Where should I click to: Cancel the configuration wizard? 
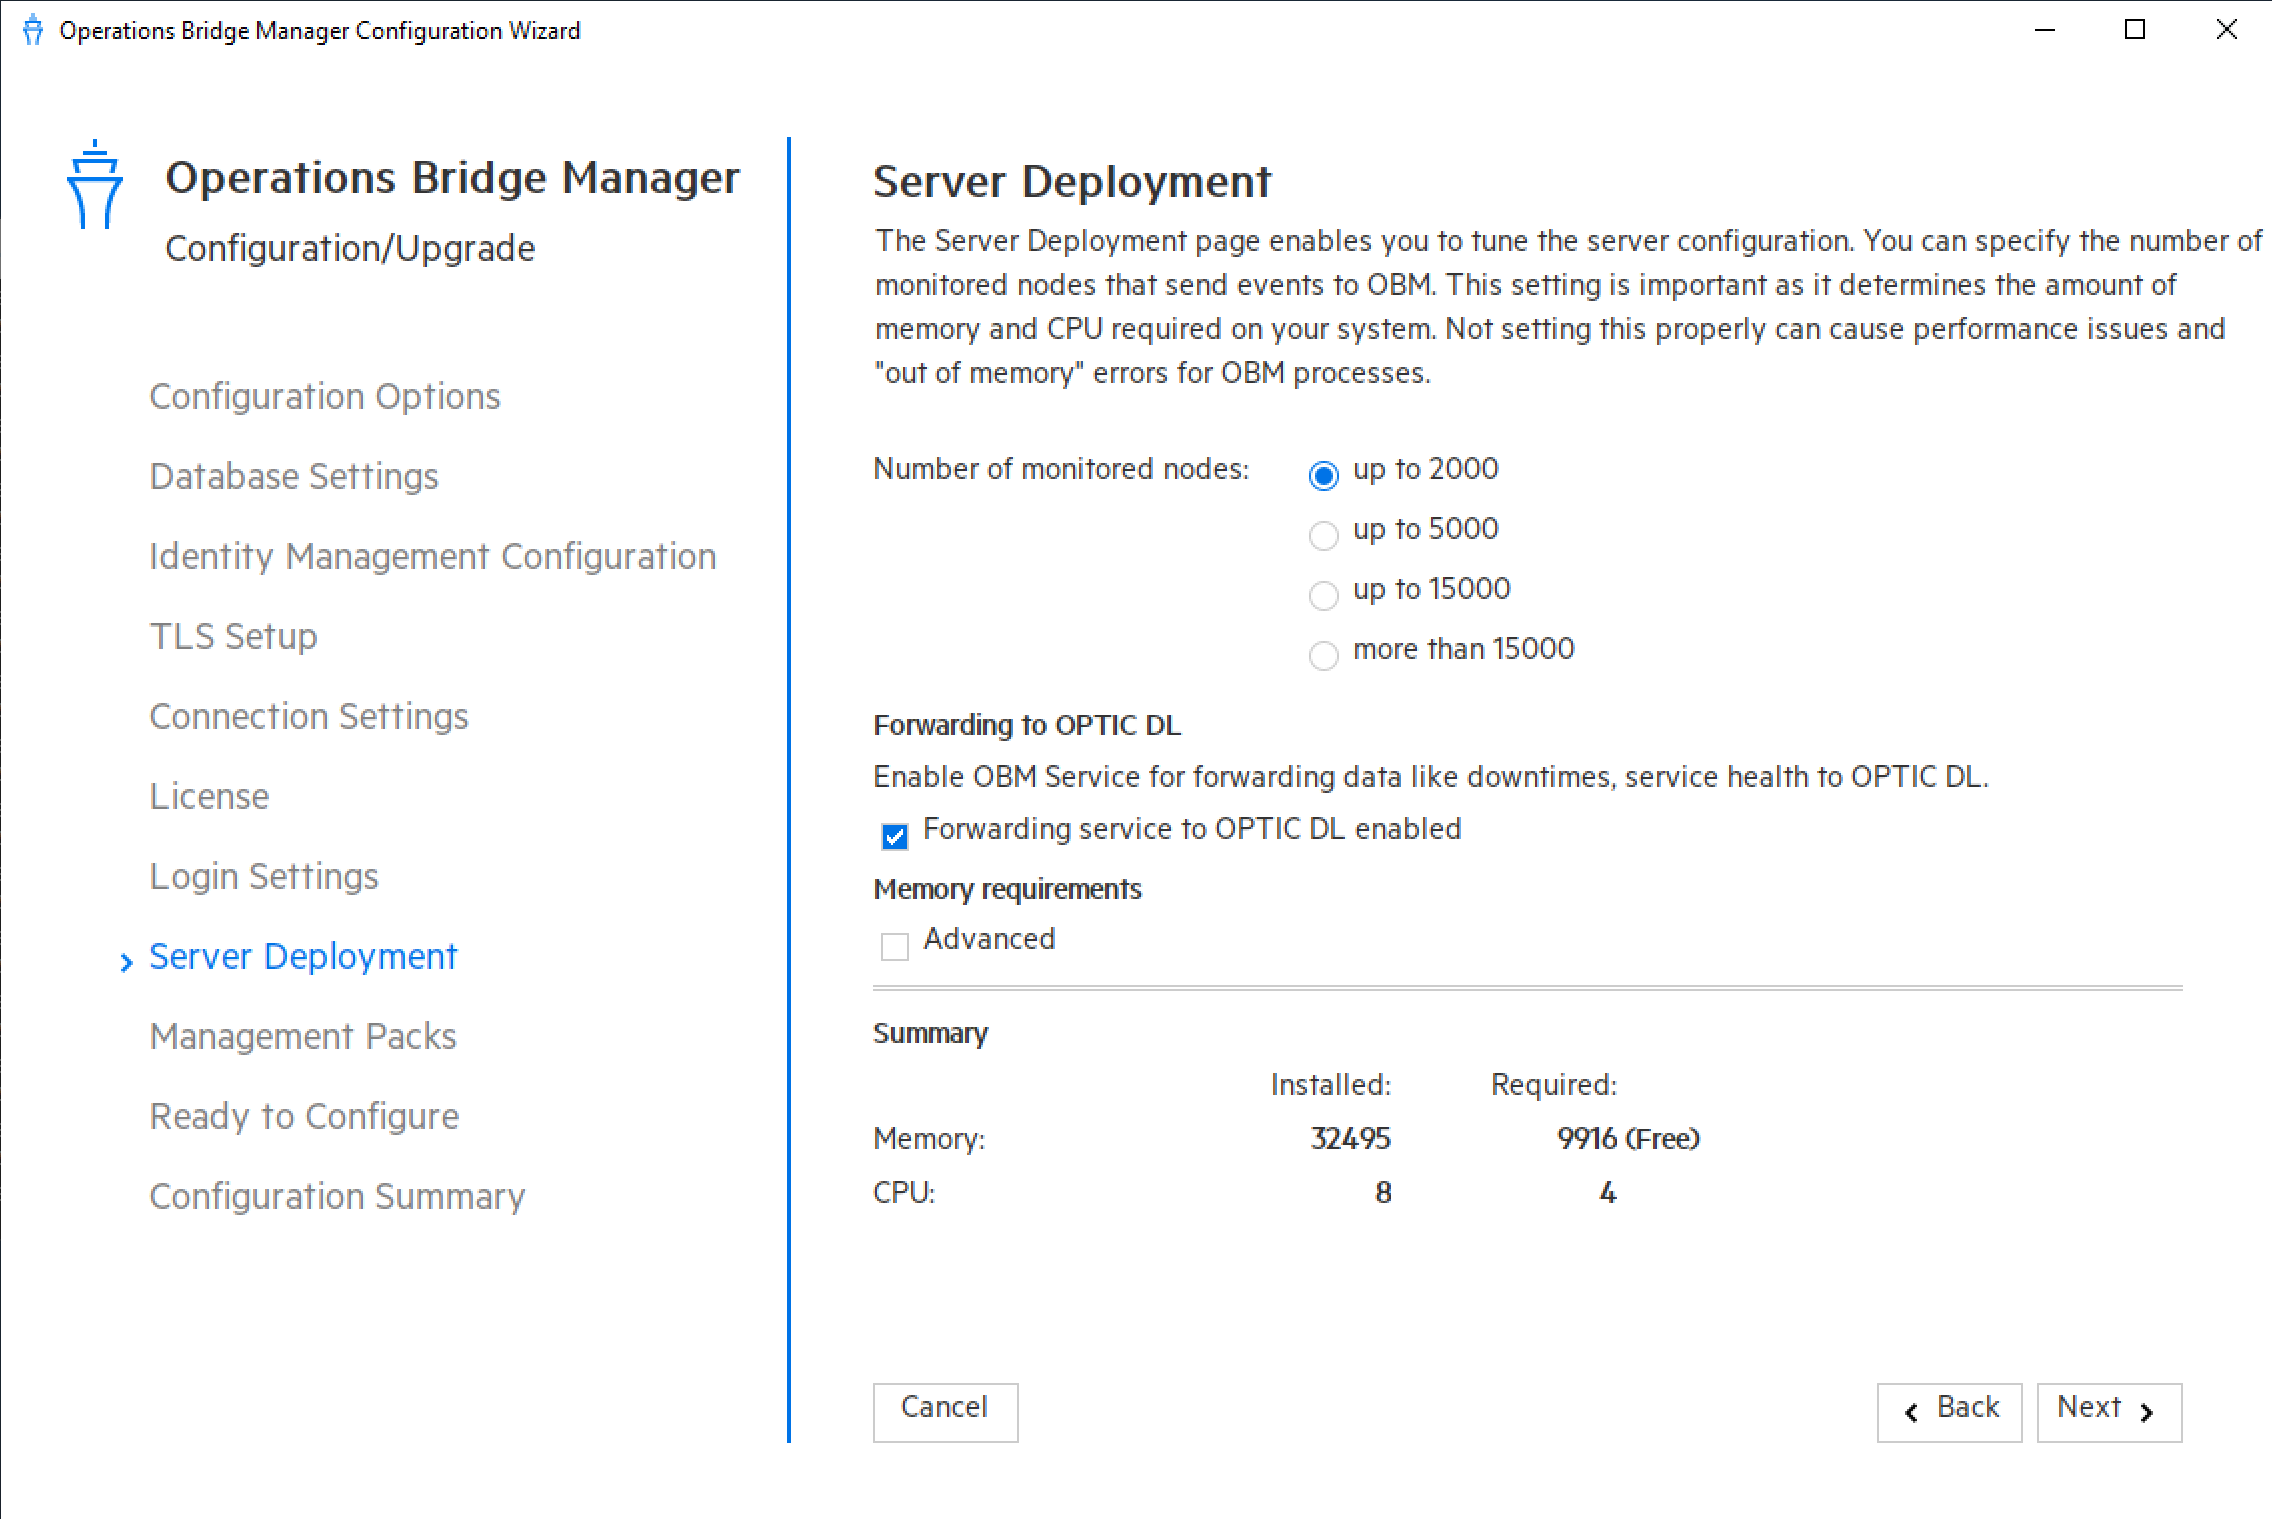[x=944, y=1411]
